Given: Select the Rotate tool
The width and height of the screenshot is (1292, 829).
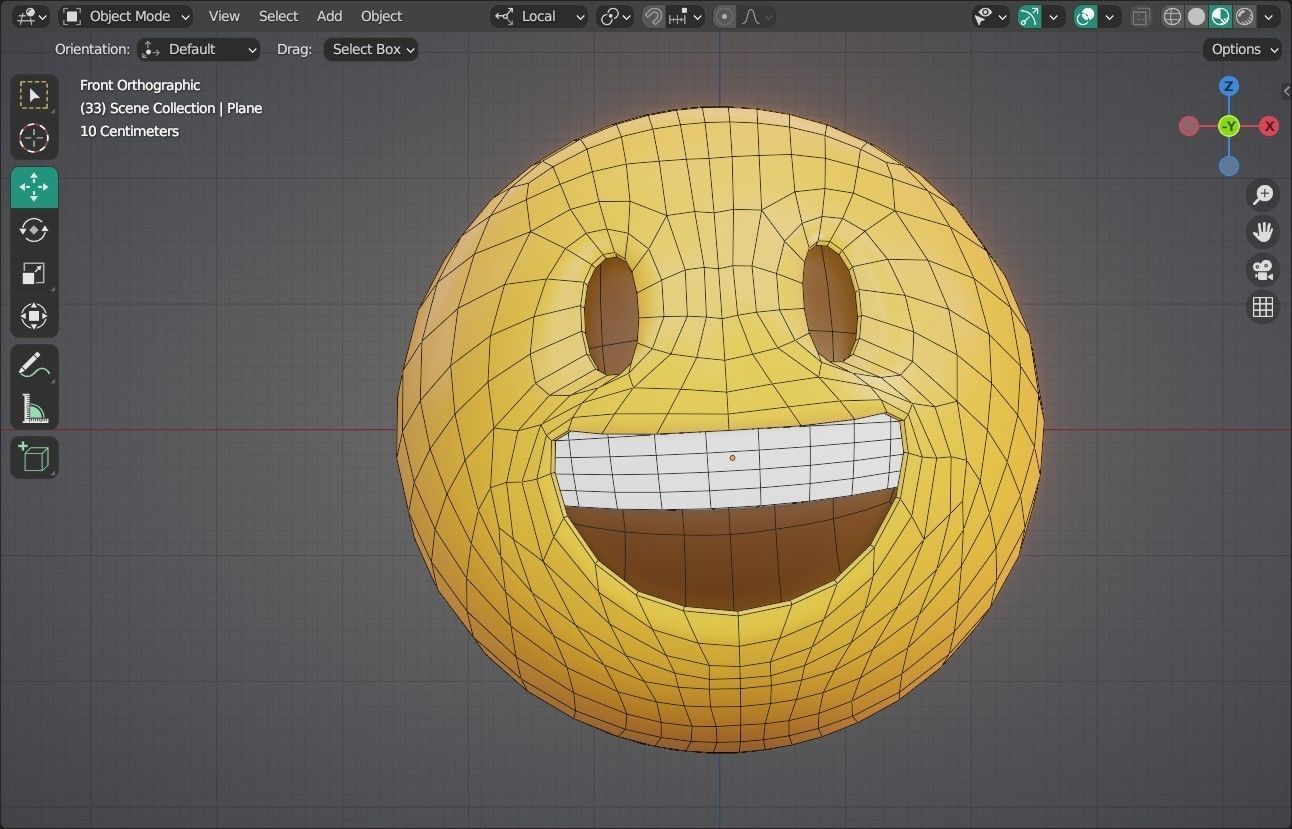Looking at the screenshot, I should pos(34,230).
